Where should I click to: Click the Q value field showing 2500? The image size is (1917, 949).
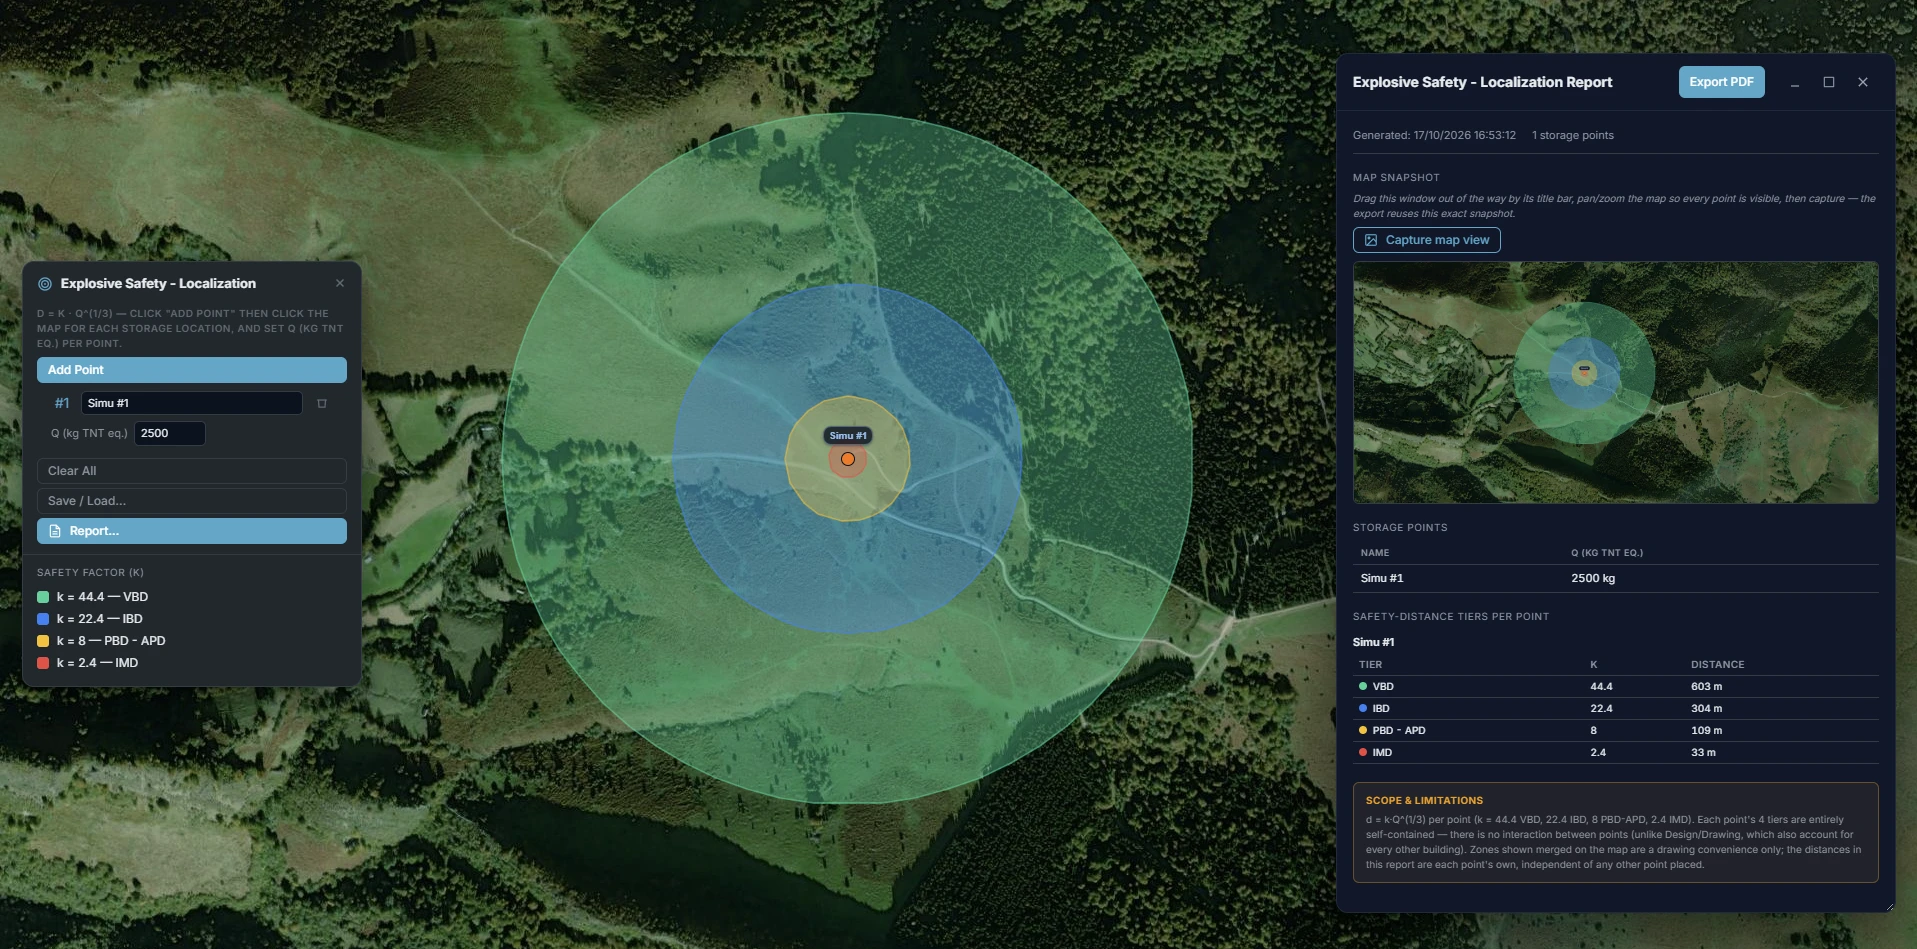point(170,433)
